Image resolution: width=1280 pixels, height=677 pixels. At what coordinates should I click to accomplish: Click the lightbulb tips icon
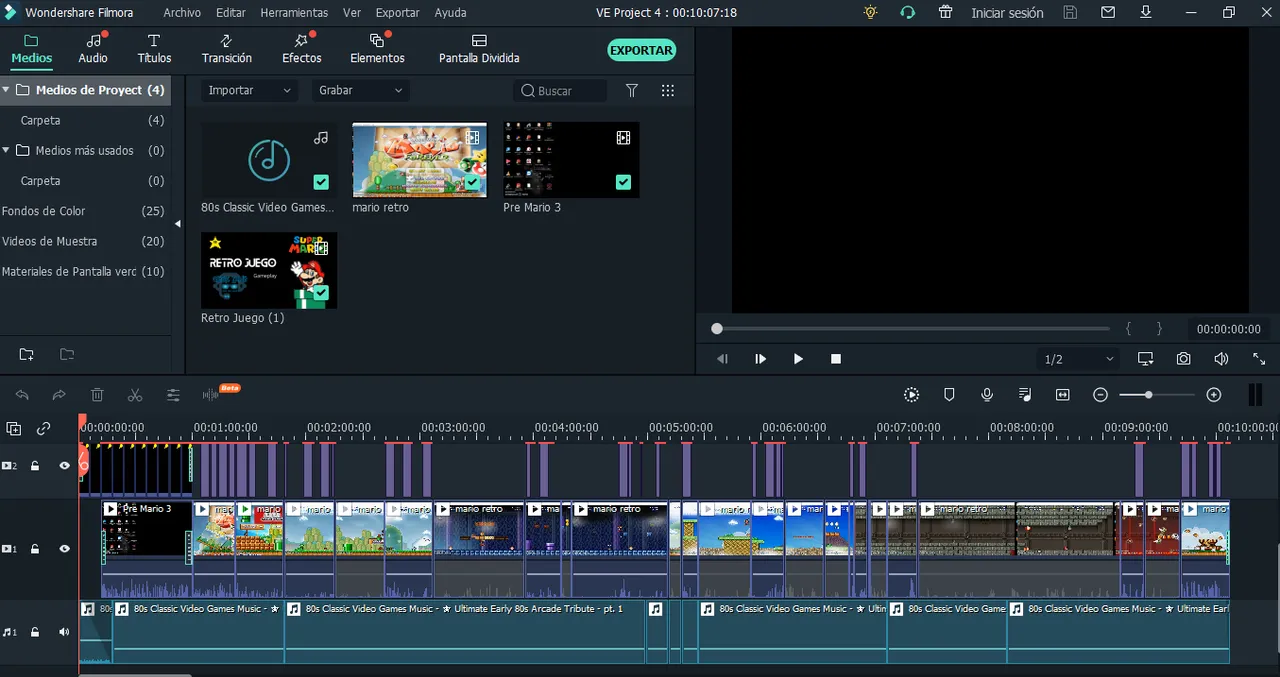[870, 12]
